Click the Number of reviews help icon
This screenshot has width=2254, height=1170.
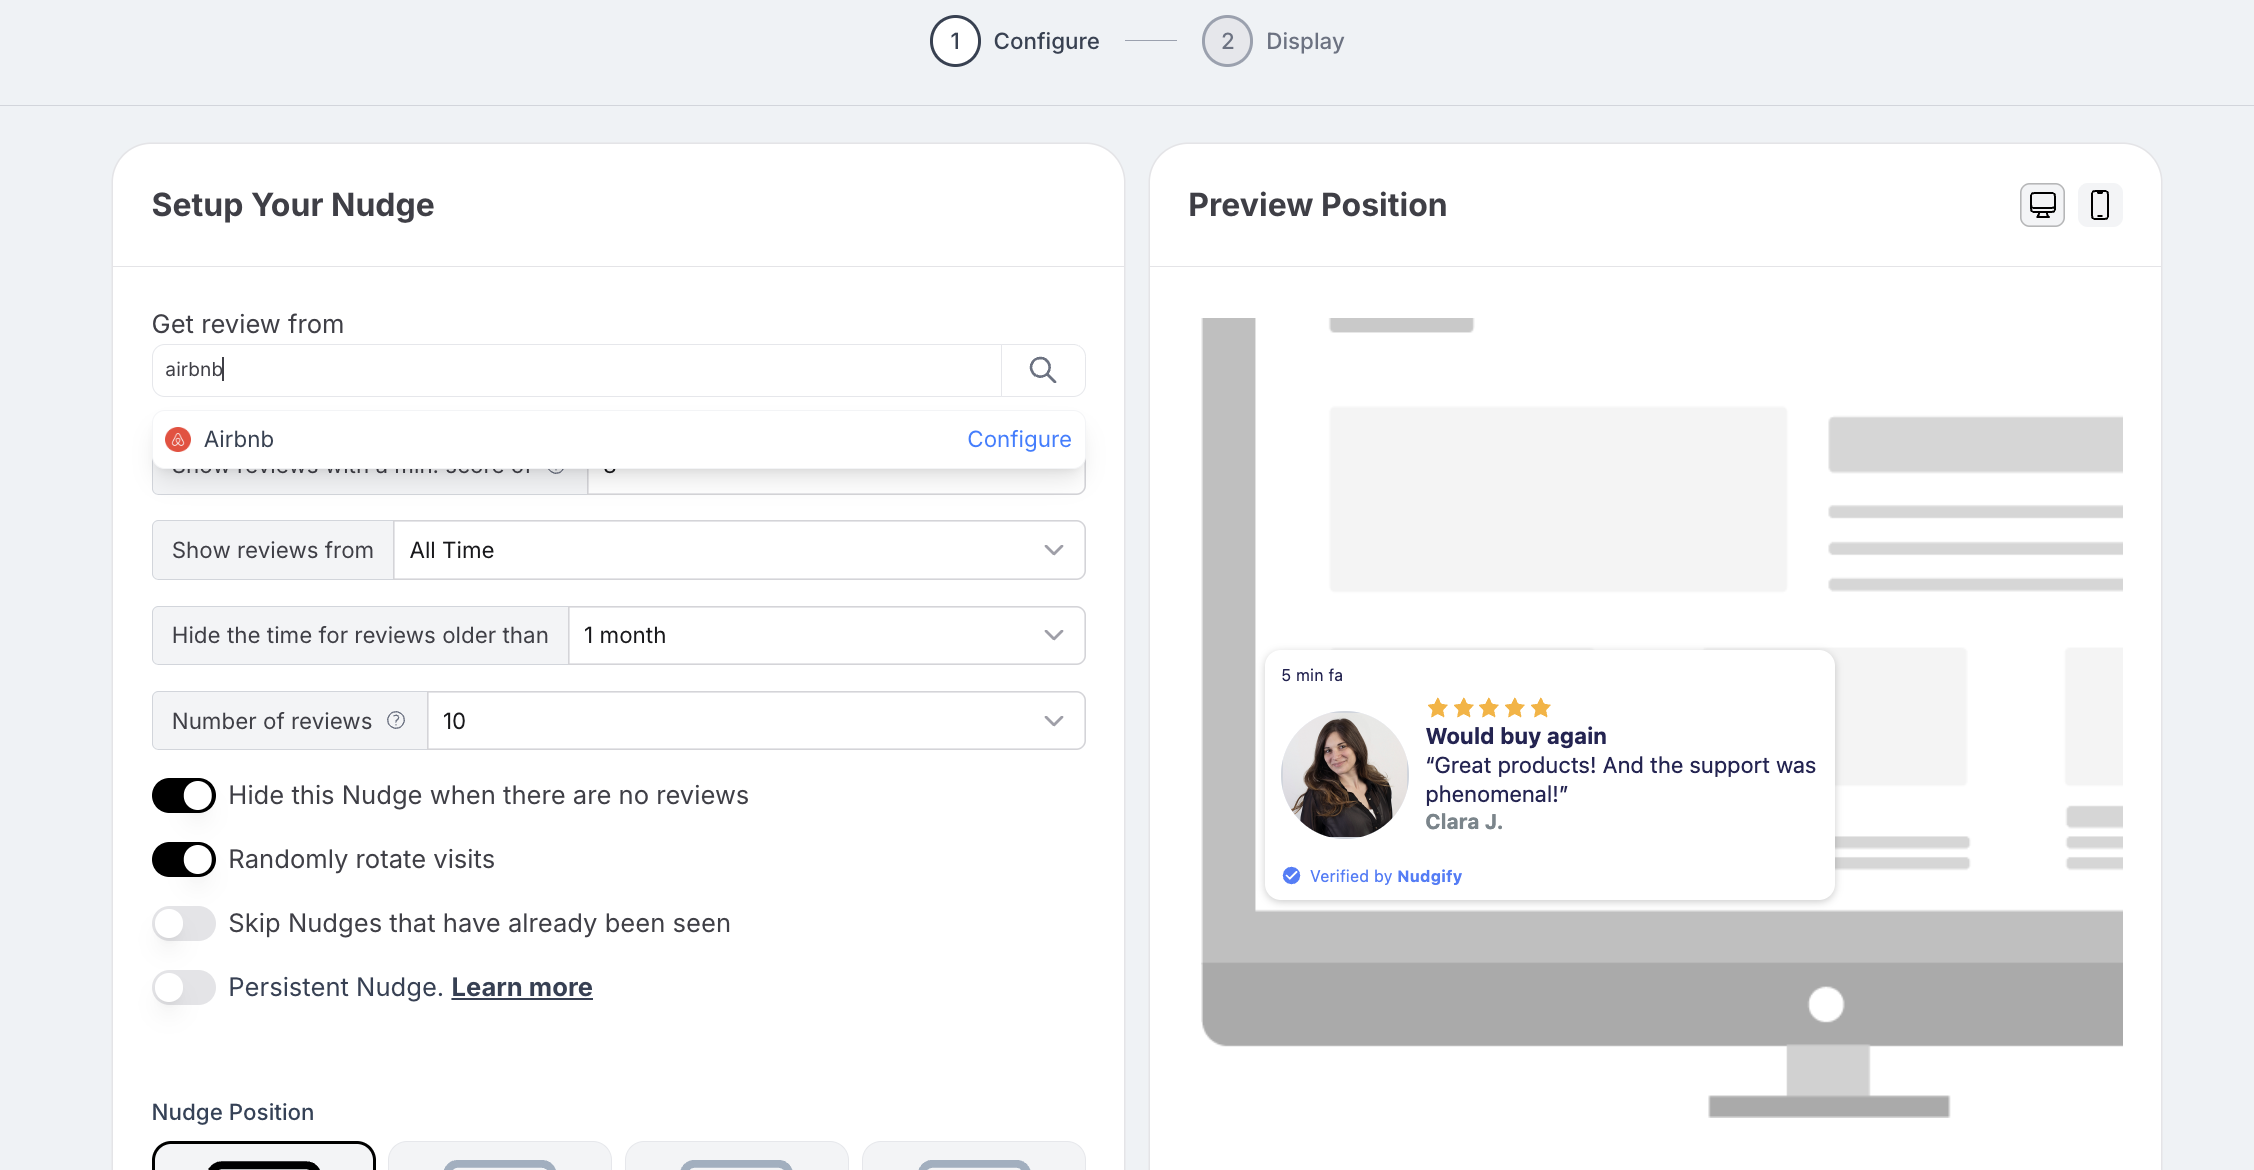(x=396, y=720)
